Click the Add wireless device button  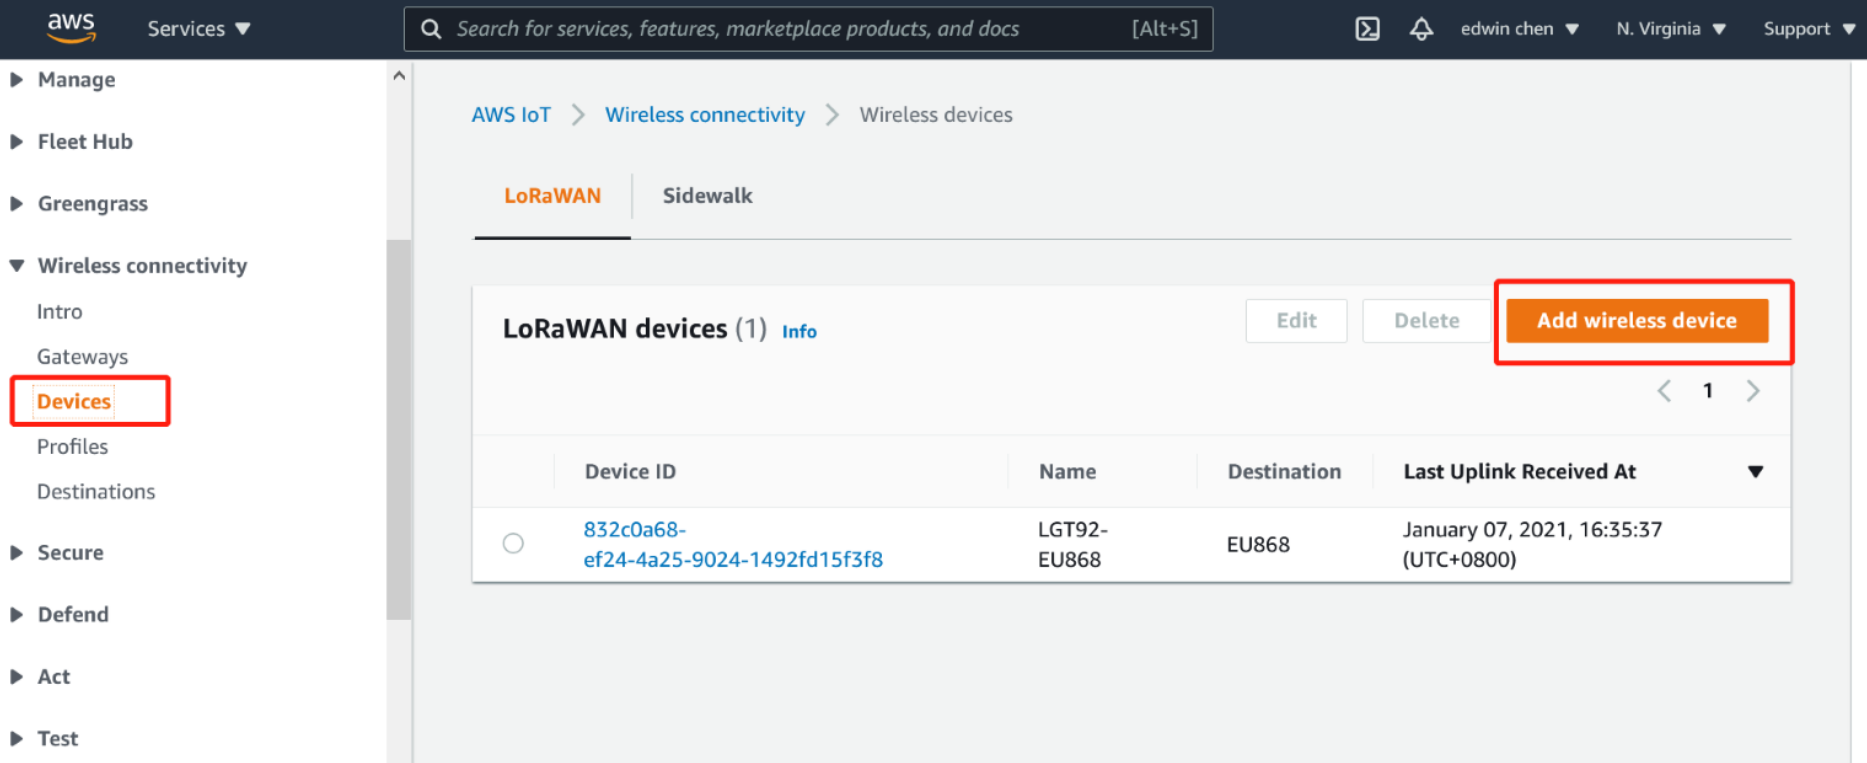point(1637,321)
